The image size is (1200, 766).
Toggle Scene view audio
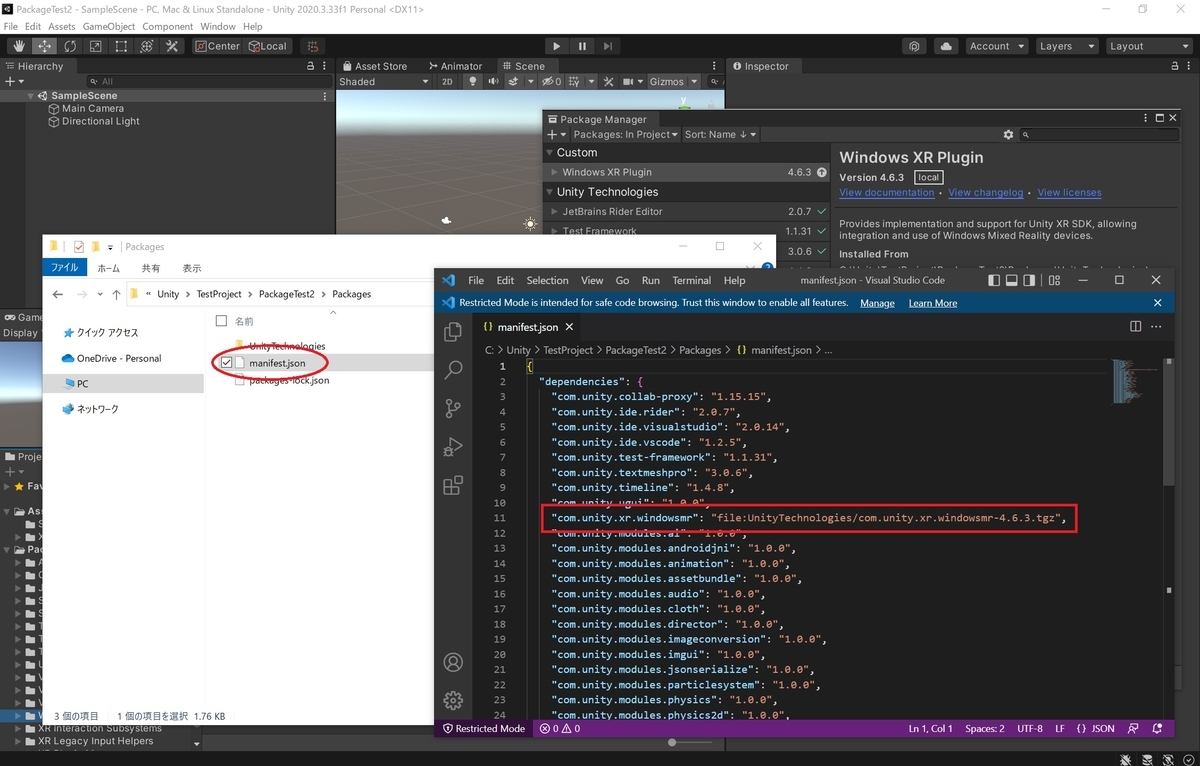pos(494,82)
